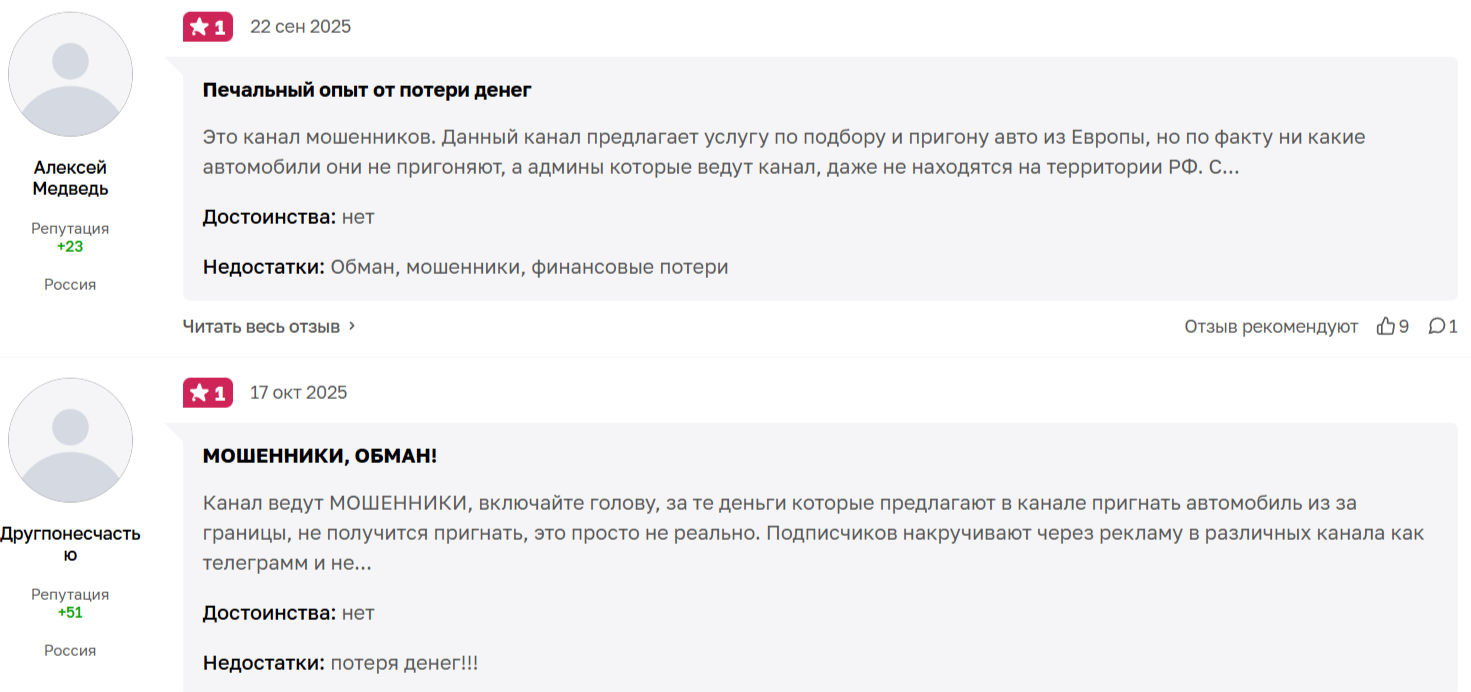Click the star rating badge dated 17 окт 2025
The image size is (1471, 692).
click(208, 393)
